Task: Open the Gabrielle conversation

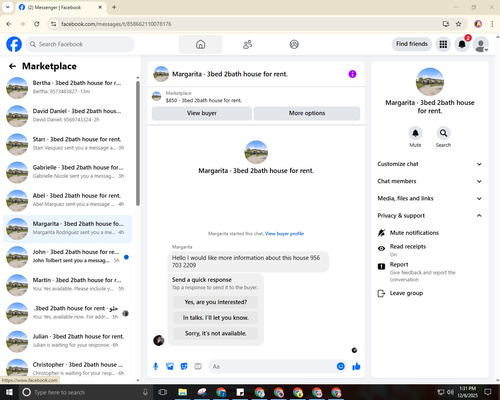Action: click(x=68, y=172)
